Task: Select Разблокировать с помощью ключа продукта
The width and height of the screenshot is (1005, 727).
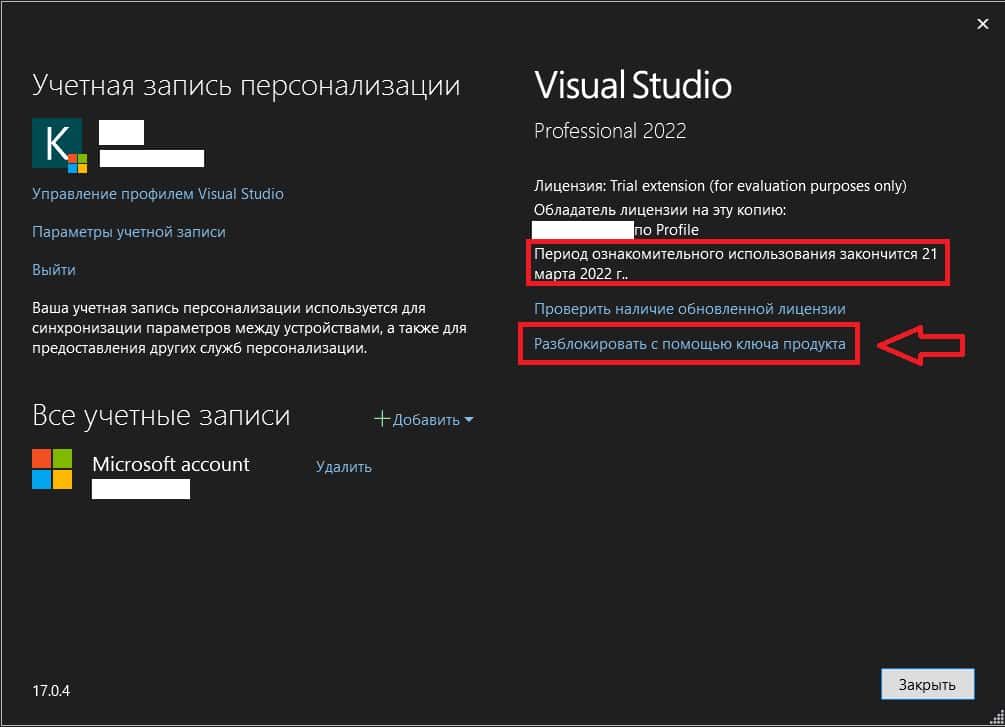Action: pos(690,344)
